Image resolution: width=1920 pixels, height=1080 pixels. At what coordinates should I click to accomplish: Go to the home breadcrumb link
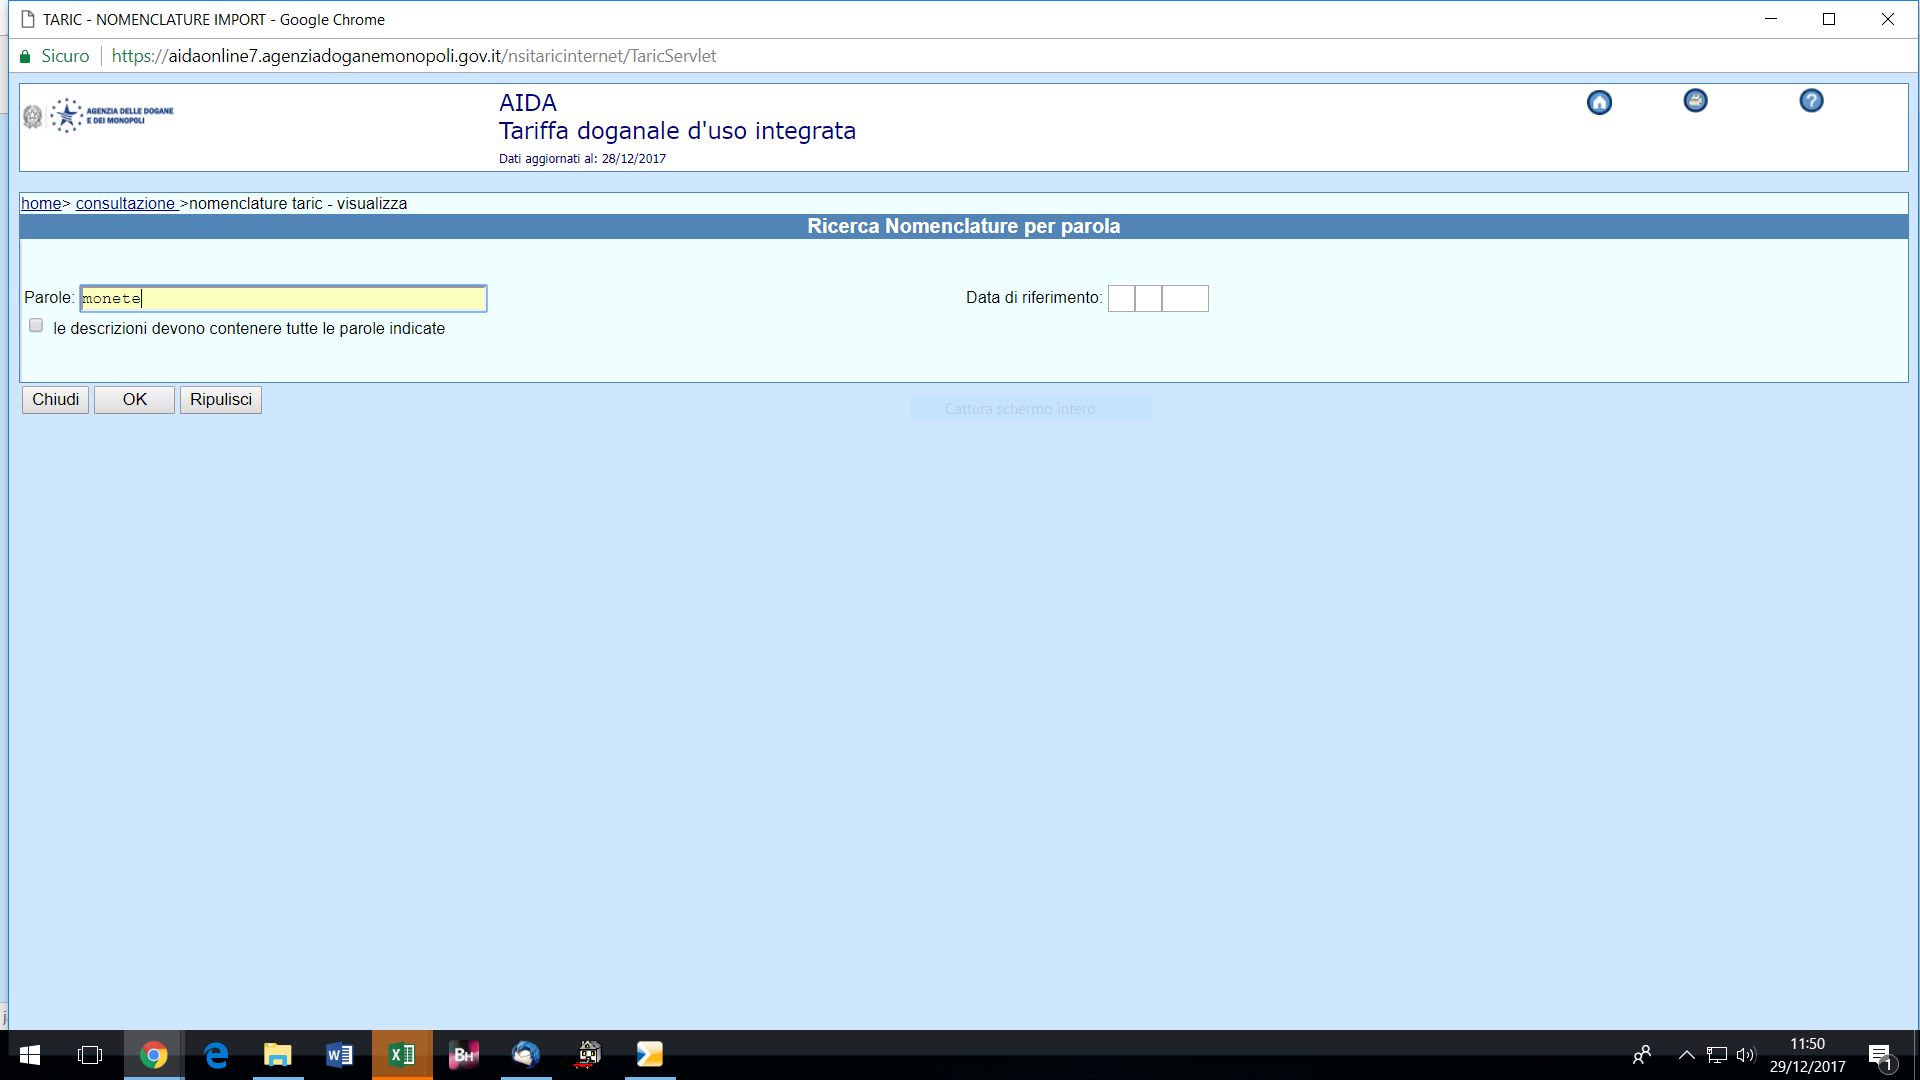(x=41, y=204)
